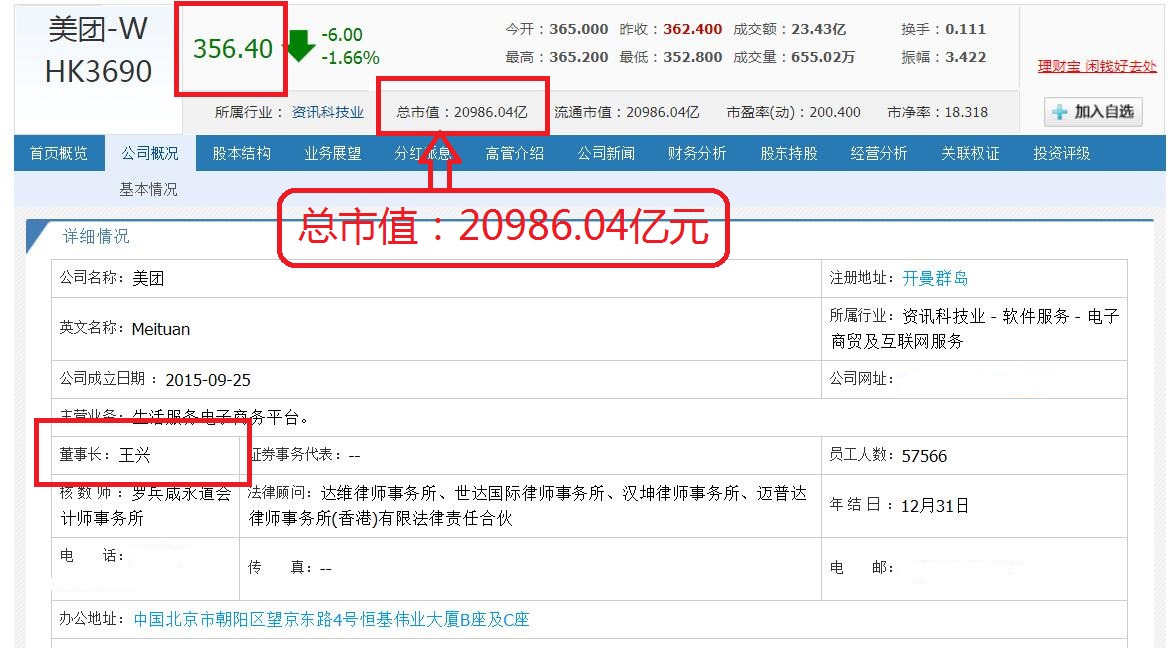Click the 最高 value 365.200
The width and height of the screenshot is (1173, 648).
(578, 57)
